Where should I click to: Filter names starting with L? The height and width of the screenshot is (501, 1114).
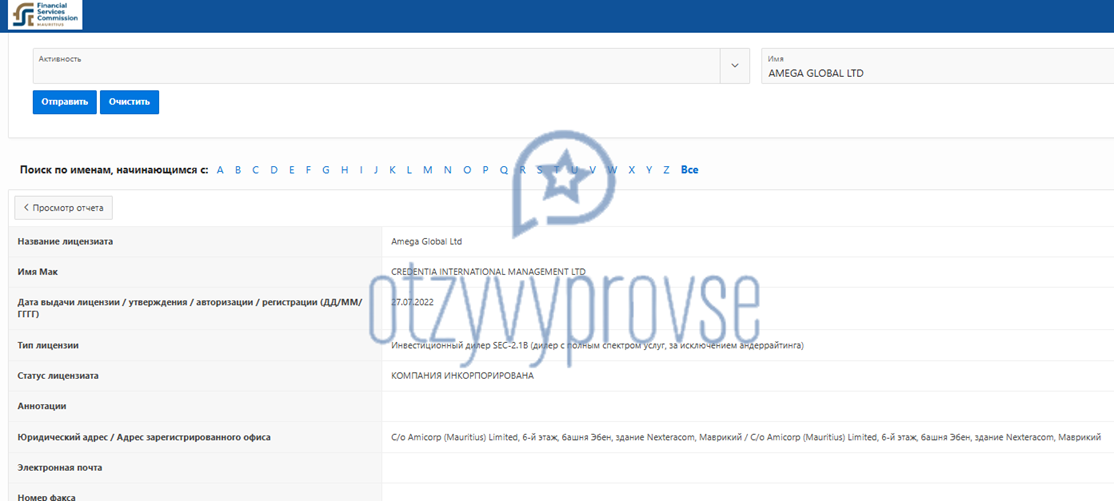[409, 170]
